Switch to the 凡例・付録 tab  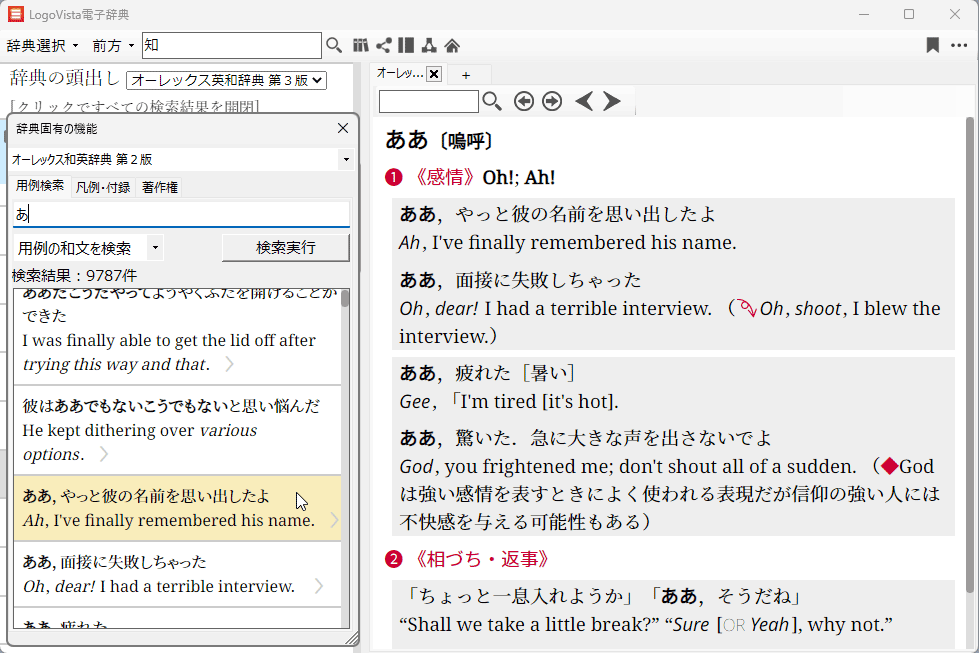click(103, 187)
